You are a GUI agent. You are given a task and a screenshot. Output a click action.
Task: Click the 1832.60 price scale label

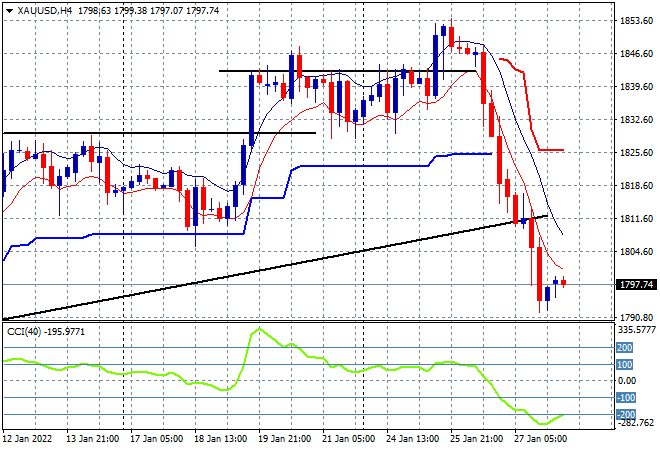tap(636, 120)
